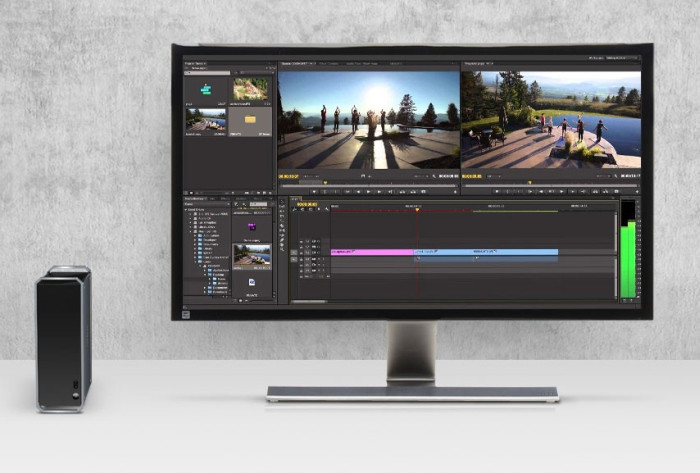The width and height of the screenshot is (700, 473).
Task: Toggle track output eye for V3
Action: 318,242
